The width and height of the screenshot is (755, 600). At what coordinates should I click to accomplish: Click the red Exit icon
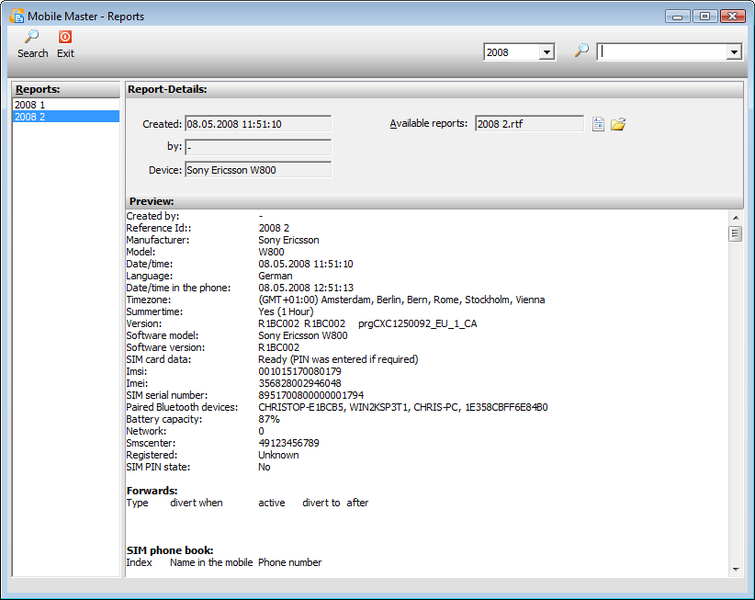(65, 38)
